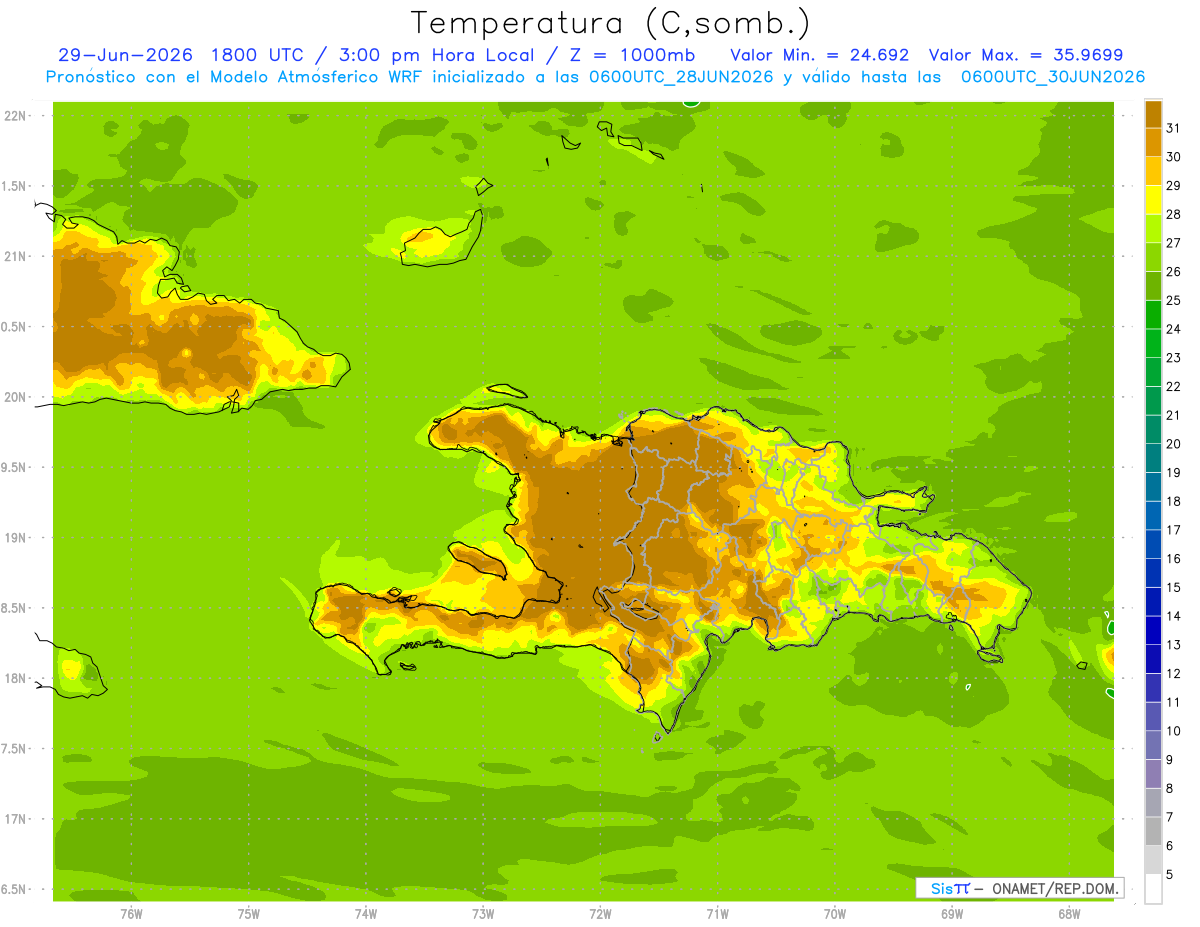The image size is (1200, 927).
Task: Click the '75W' longitude axis label
Action: [248, 913]
